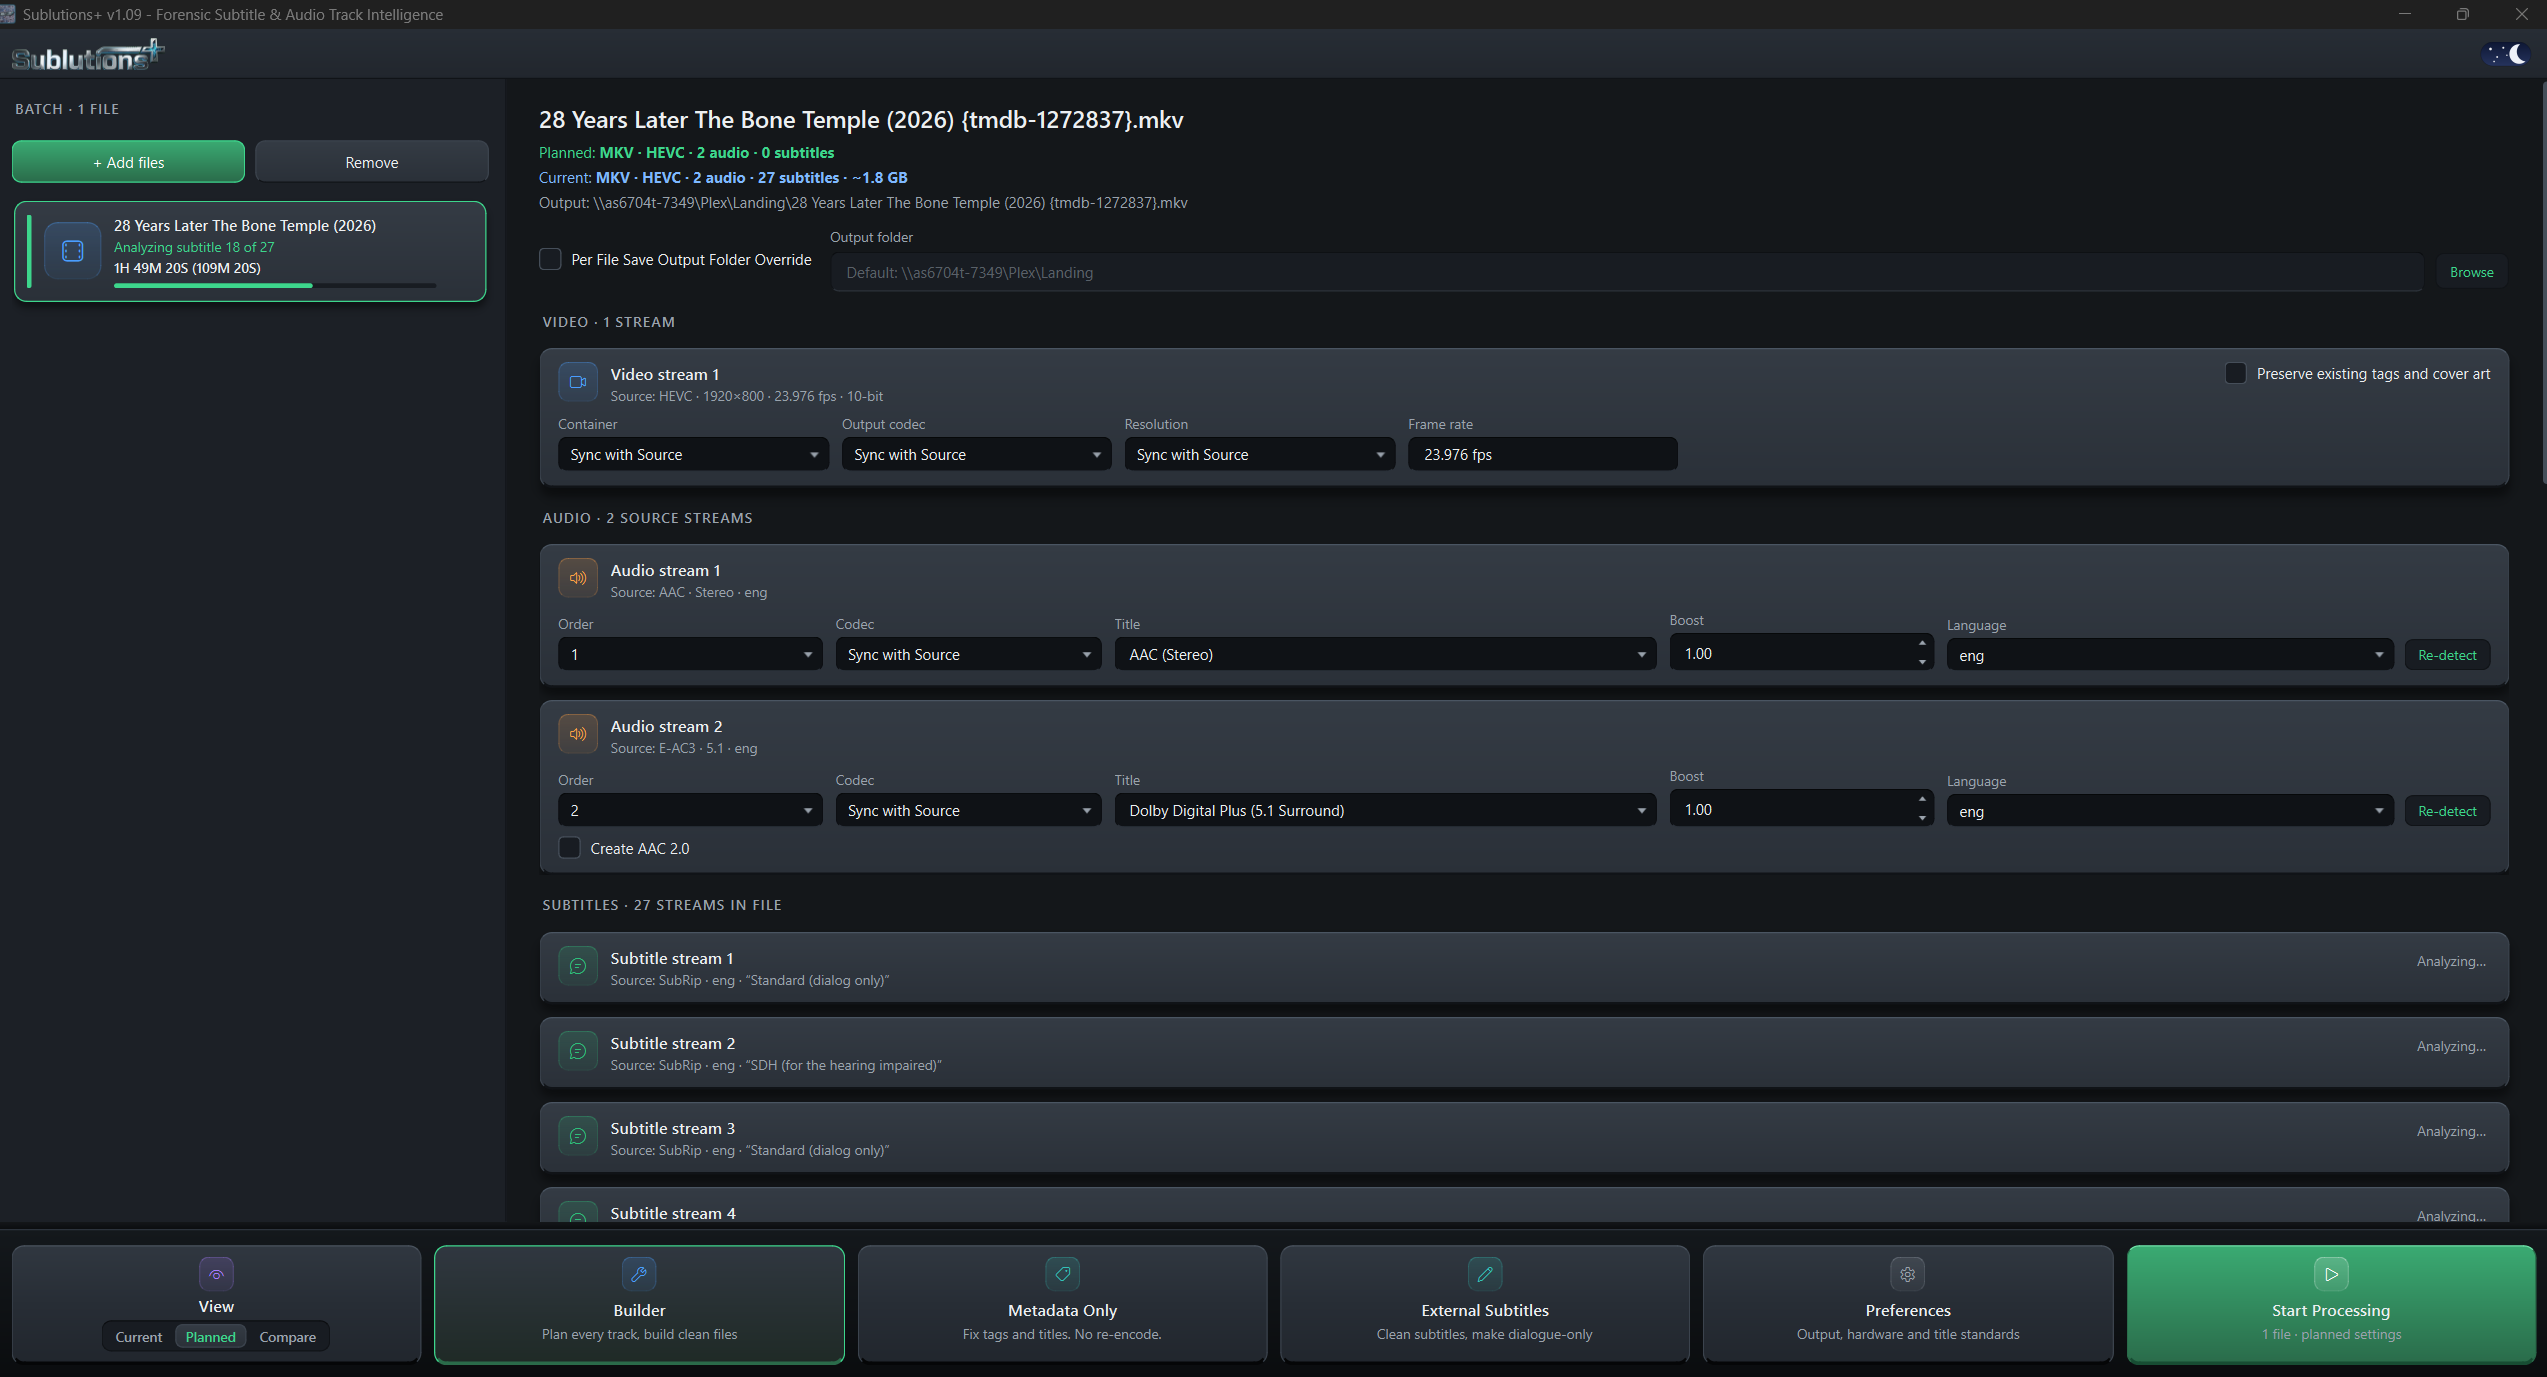Image resolution: width=2547 pixels, height=1377 pixels.
Task: Open Audio stream 1 Order dropdown
Action: 690,654
